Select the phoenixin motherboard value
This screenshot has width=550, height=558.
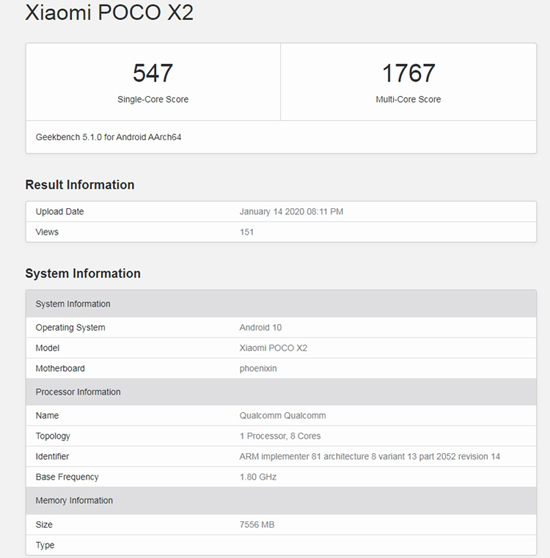[x=258, y=368]
